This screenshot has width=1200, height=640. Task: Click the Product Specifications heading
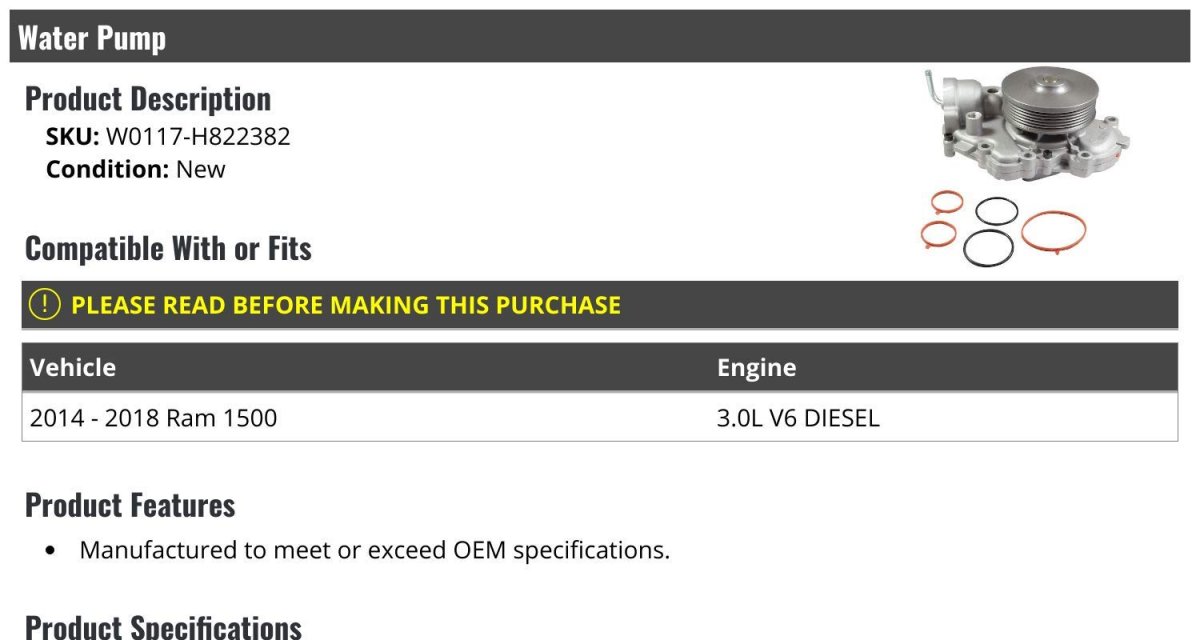(x=163, y=626)
